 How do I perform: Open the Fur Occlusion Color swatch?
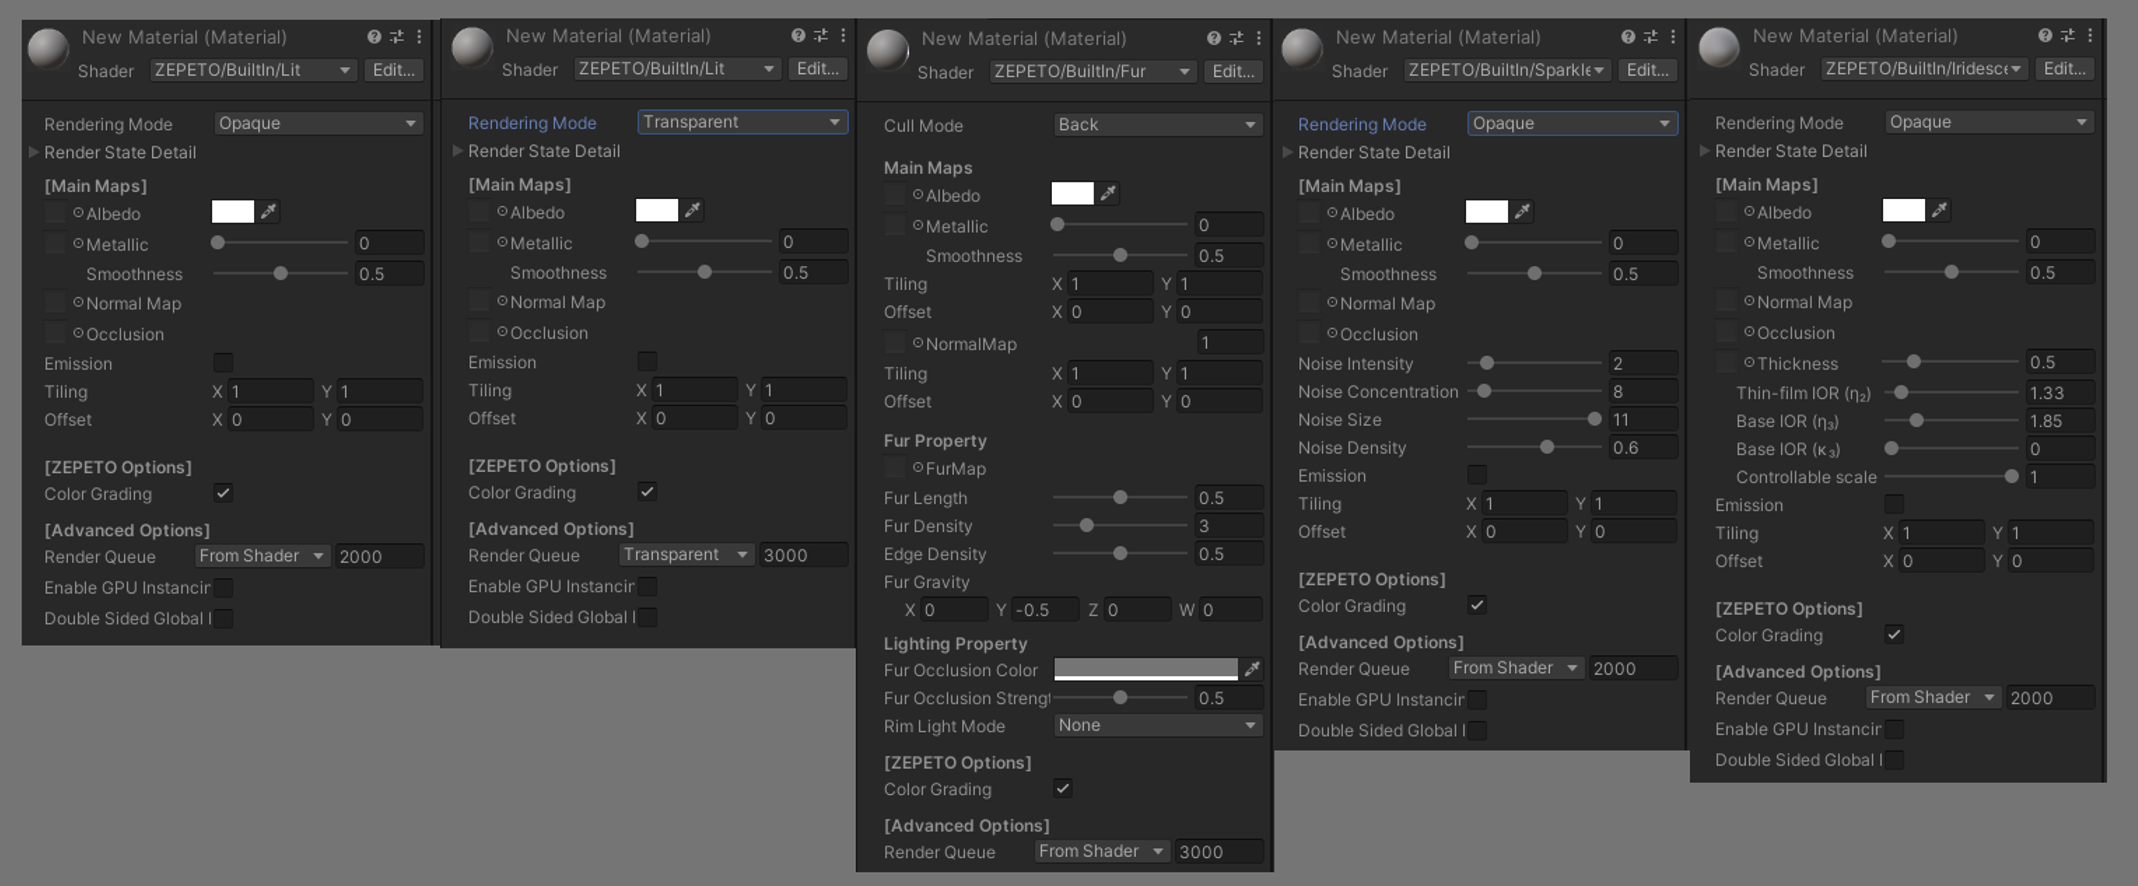click(x=1146, y=669)
